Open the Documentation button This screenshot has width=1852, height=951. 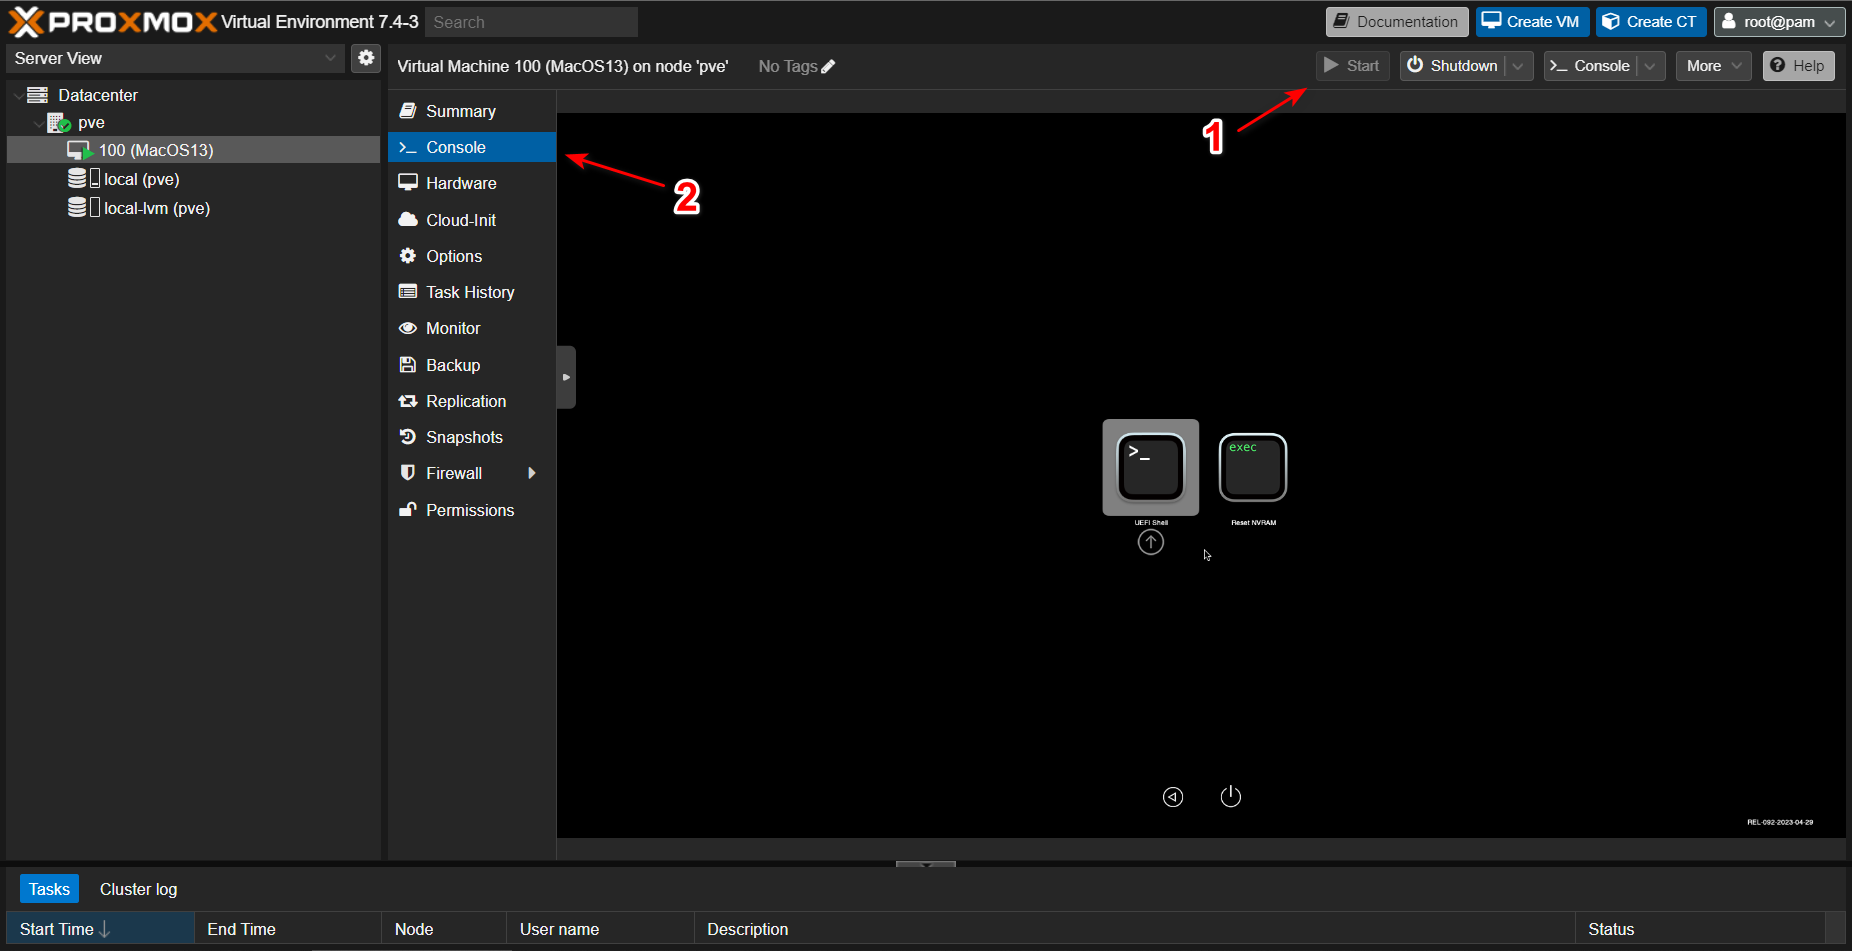pos(1396,22)
